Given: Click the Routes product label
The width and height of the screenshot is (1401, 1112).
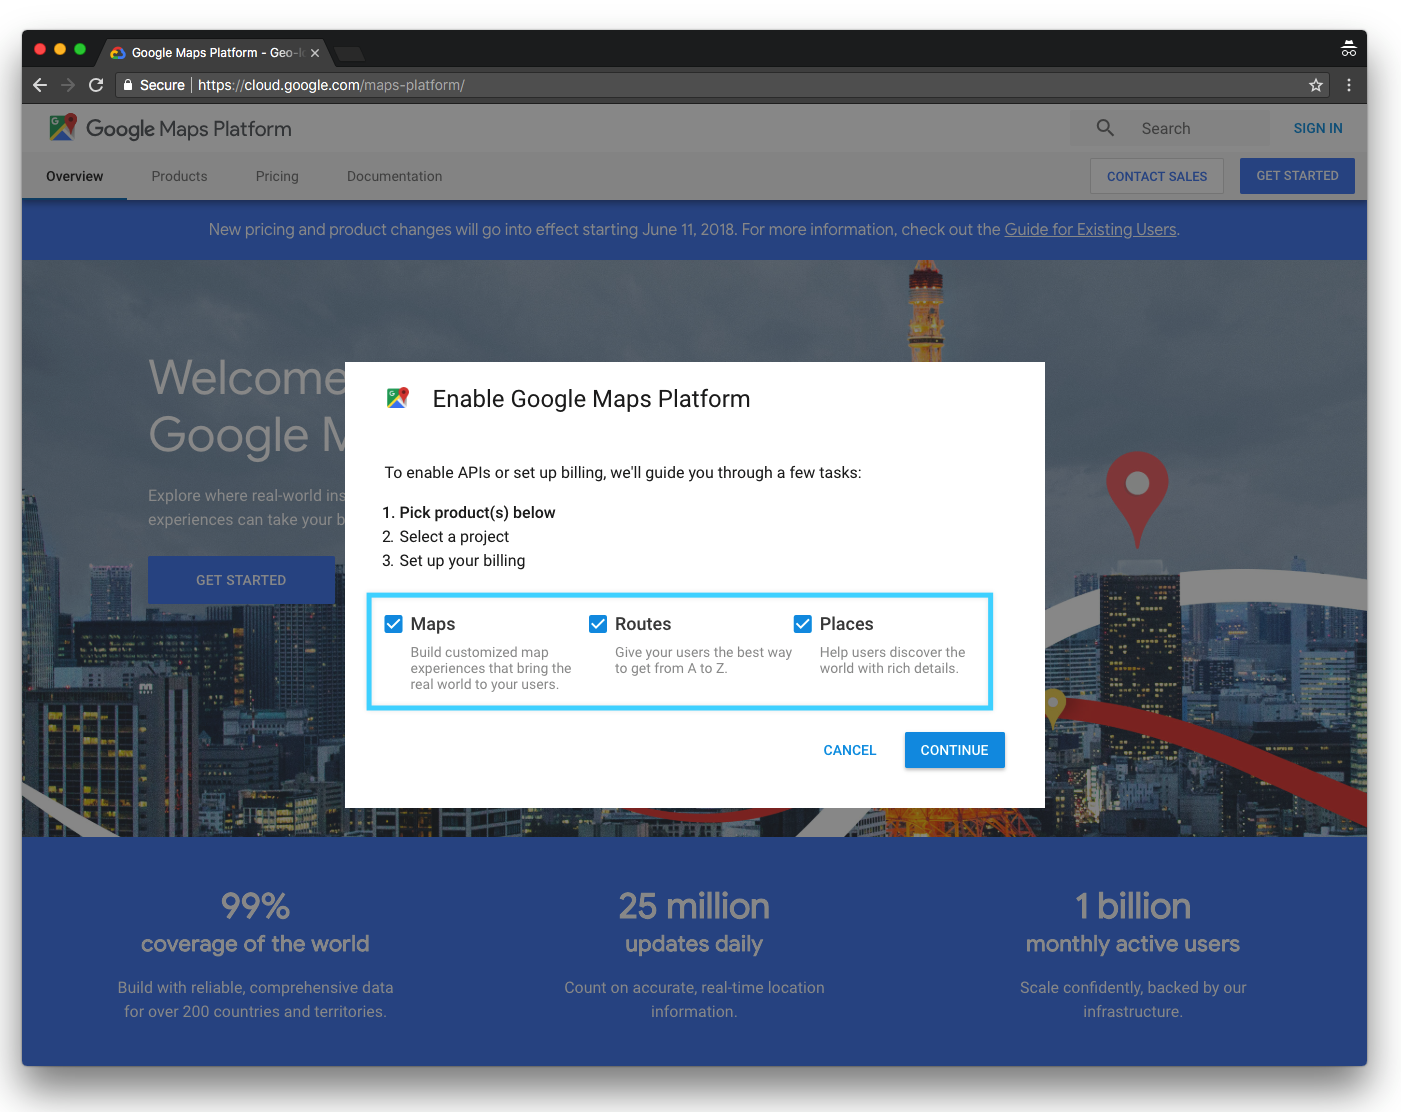Looking at the screenshot, I should (643, 624).
